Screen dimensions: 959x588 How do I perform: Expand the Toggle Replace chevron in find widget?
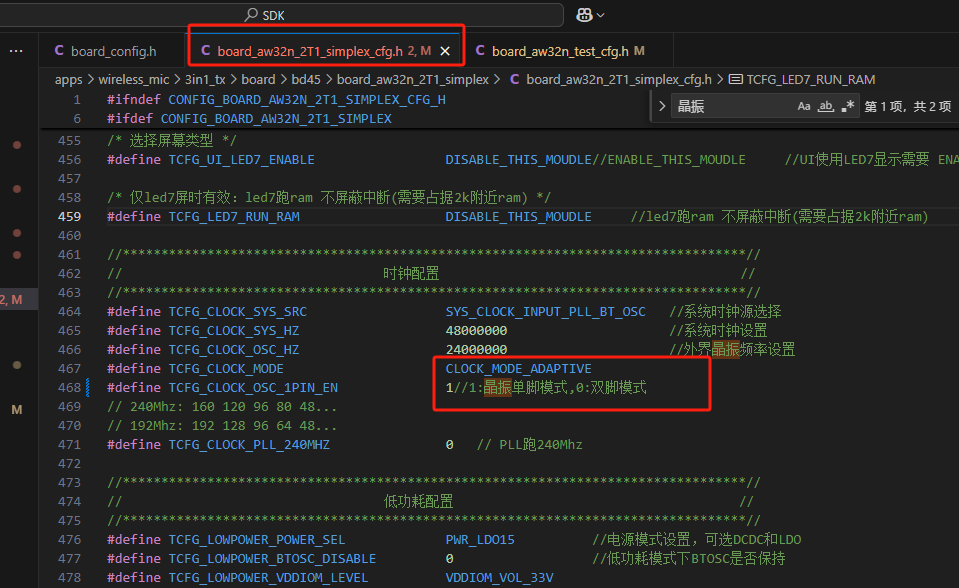click(662, 106)
